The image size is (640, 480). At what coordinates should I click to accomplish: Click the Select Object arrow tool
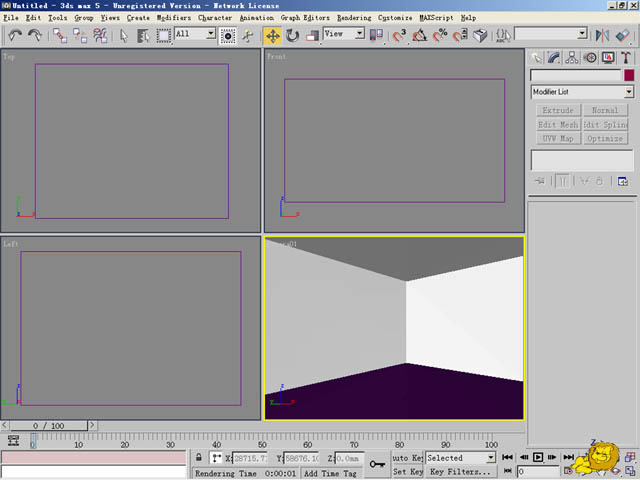pos(124,35)
